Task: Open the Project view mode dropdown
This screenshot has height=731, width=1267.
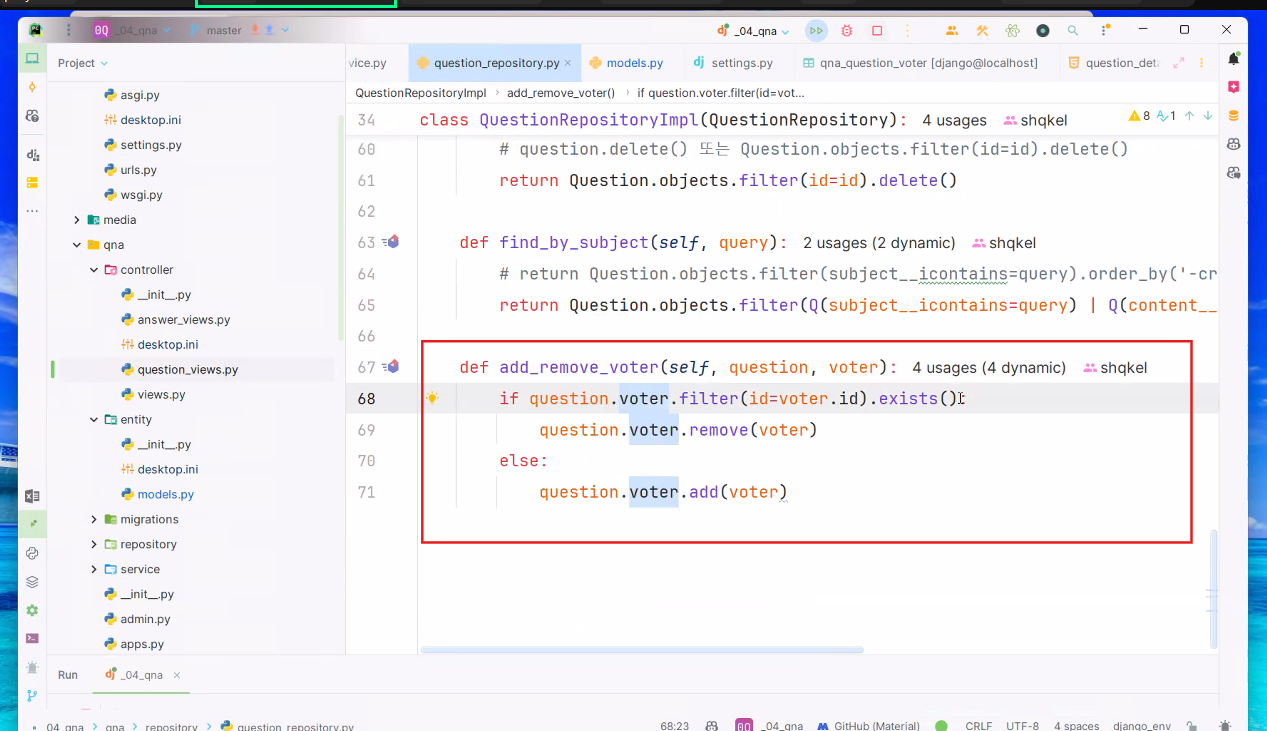Action: pyautogui.click(x=83, y=63)
